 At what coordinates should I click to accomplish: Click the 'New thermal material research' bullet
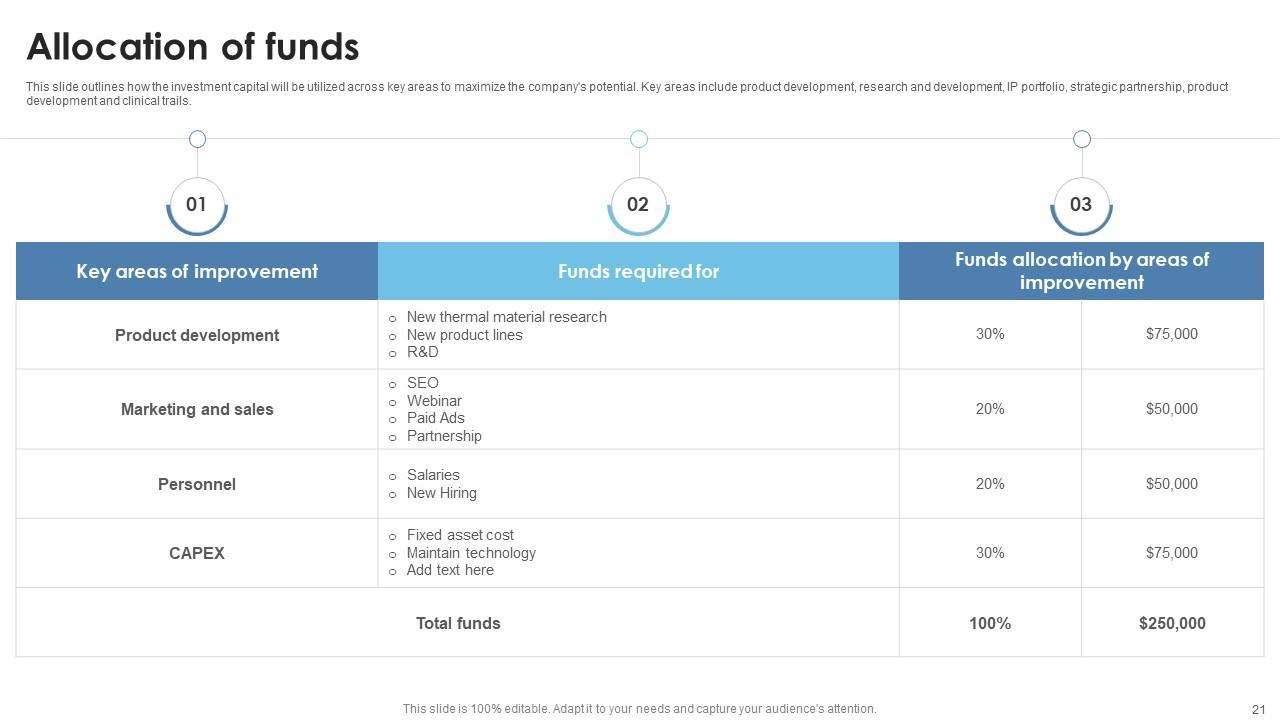506,317
